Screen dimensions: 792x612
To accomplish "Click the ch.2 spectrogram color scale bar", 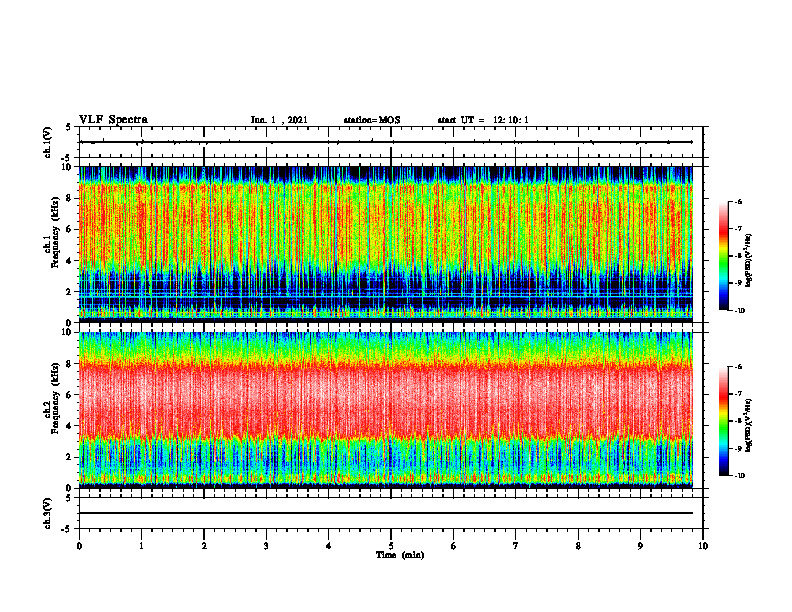I will (723, 421).
